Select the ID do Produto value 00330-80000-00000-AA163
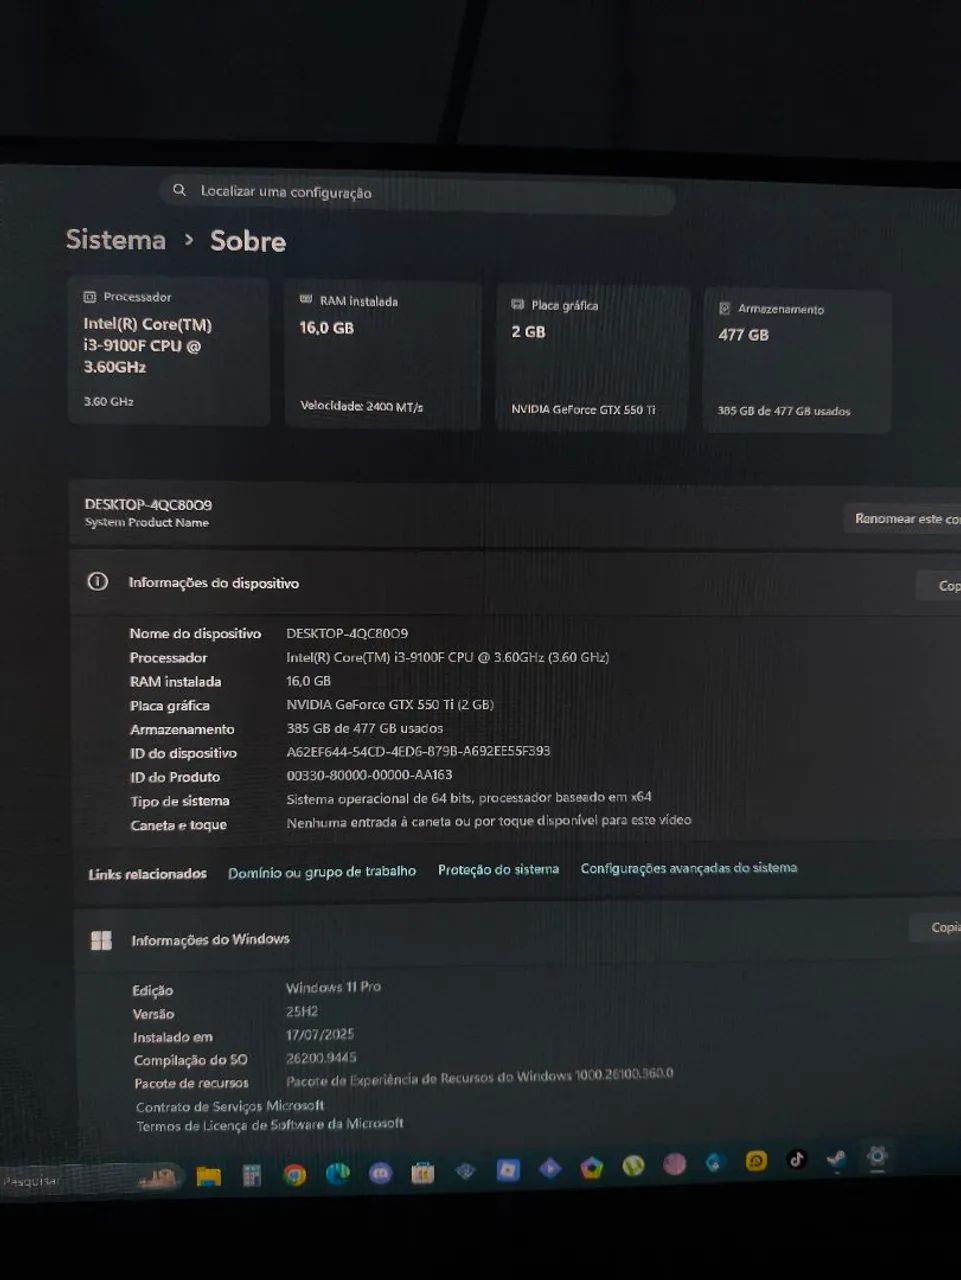This screenshot has height=1280, width=961. click(x=369, y=775)
